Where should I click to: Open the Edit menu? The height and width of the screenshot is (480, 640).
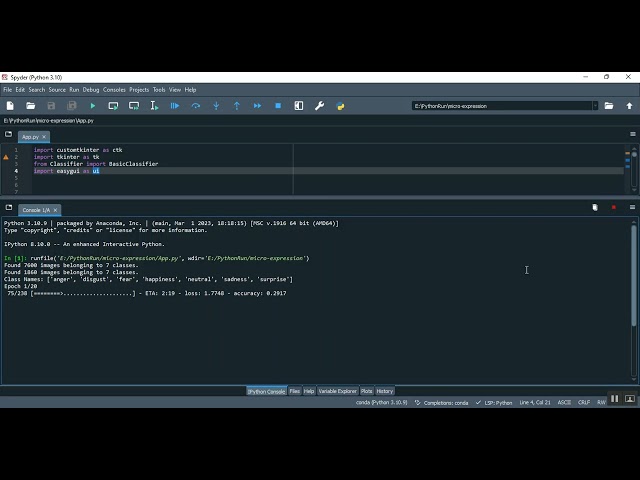[20, 90]
